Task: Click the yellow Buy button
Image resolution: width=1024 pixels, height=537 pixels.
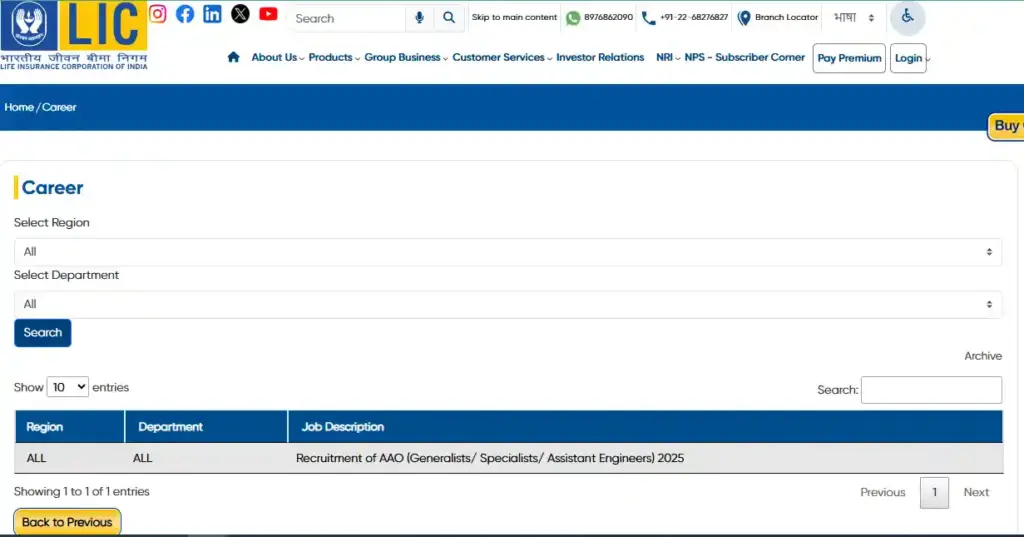Action: (1006, 125)
